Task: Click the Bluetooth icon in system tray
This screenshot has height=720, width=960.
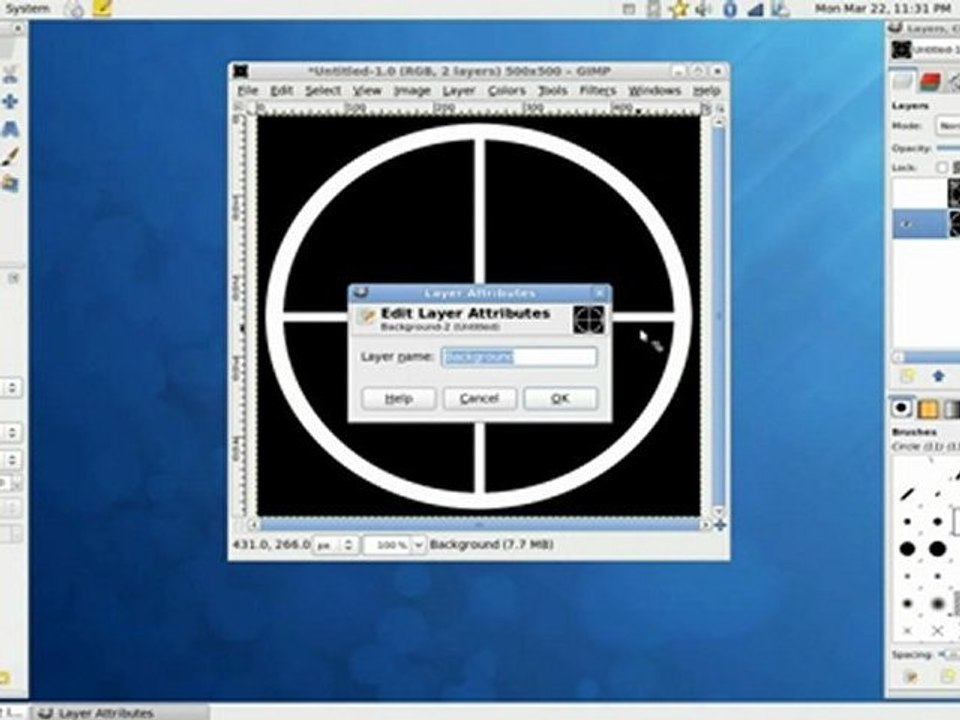Action: [x=730, y=9]
